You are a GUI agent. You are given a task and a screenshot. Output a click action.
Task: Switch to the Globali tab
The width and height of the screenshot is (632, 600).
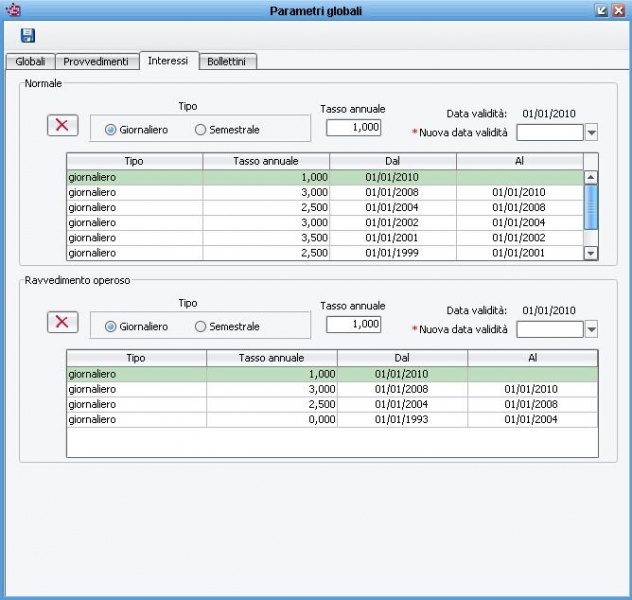[x=30, y=62]
